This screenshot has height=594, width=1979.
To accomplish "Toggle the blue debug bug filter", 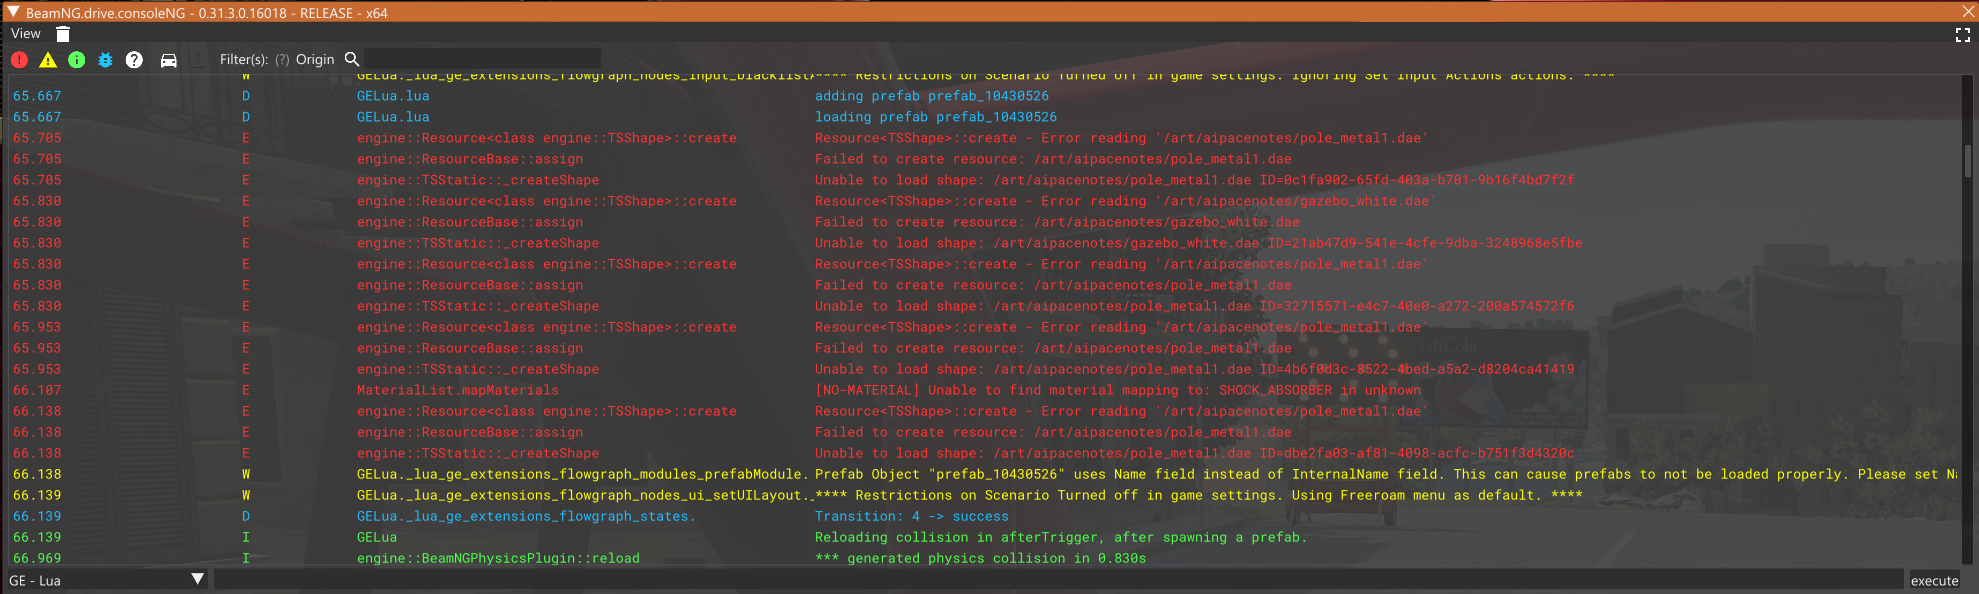I will click(x=105, y=60).
